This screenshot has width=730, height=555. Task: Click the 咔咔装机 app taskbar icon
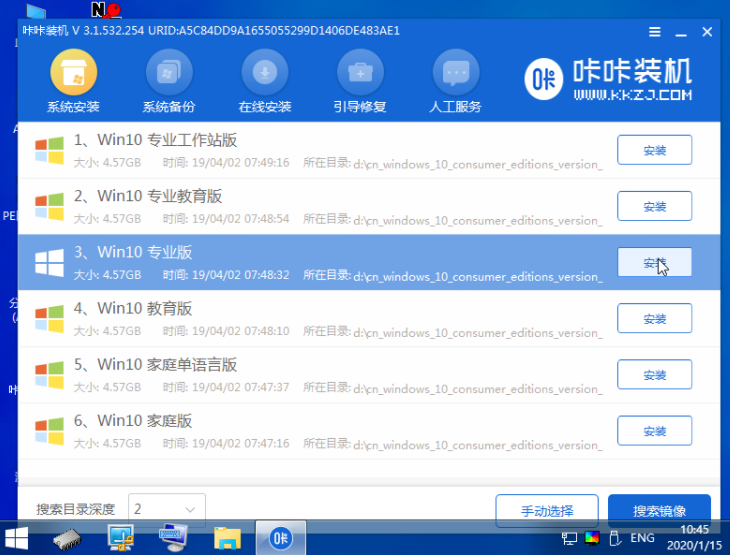[281, 539]
